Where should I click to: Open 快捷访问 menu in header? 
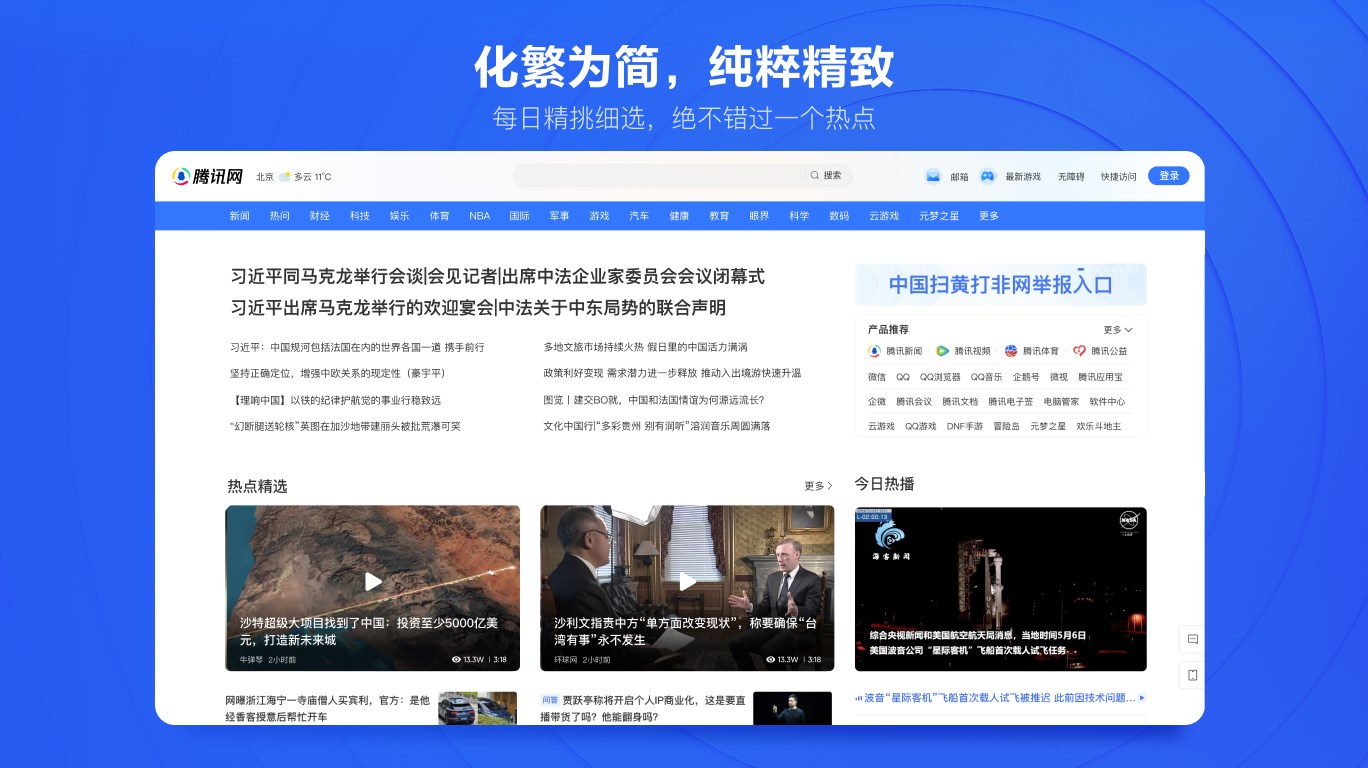1119,177
